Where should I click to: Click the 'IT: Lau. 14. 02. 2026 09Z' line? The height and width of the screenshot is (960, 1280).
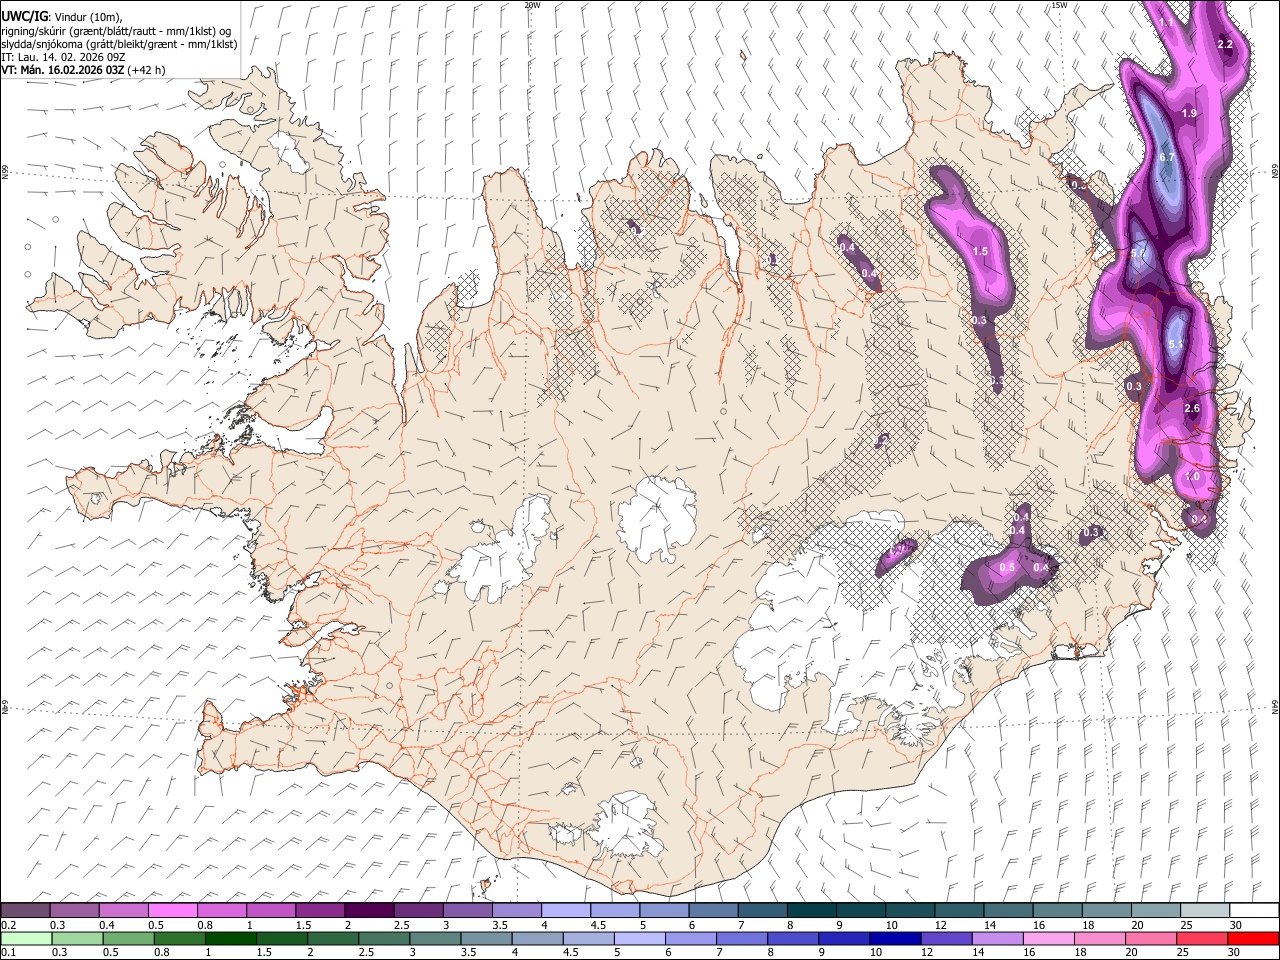pyautogui.click(x=64, y=57)
